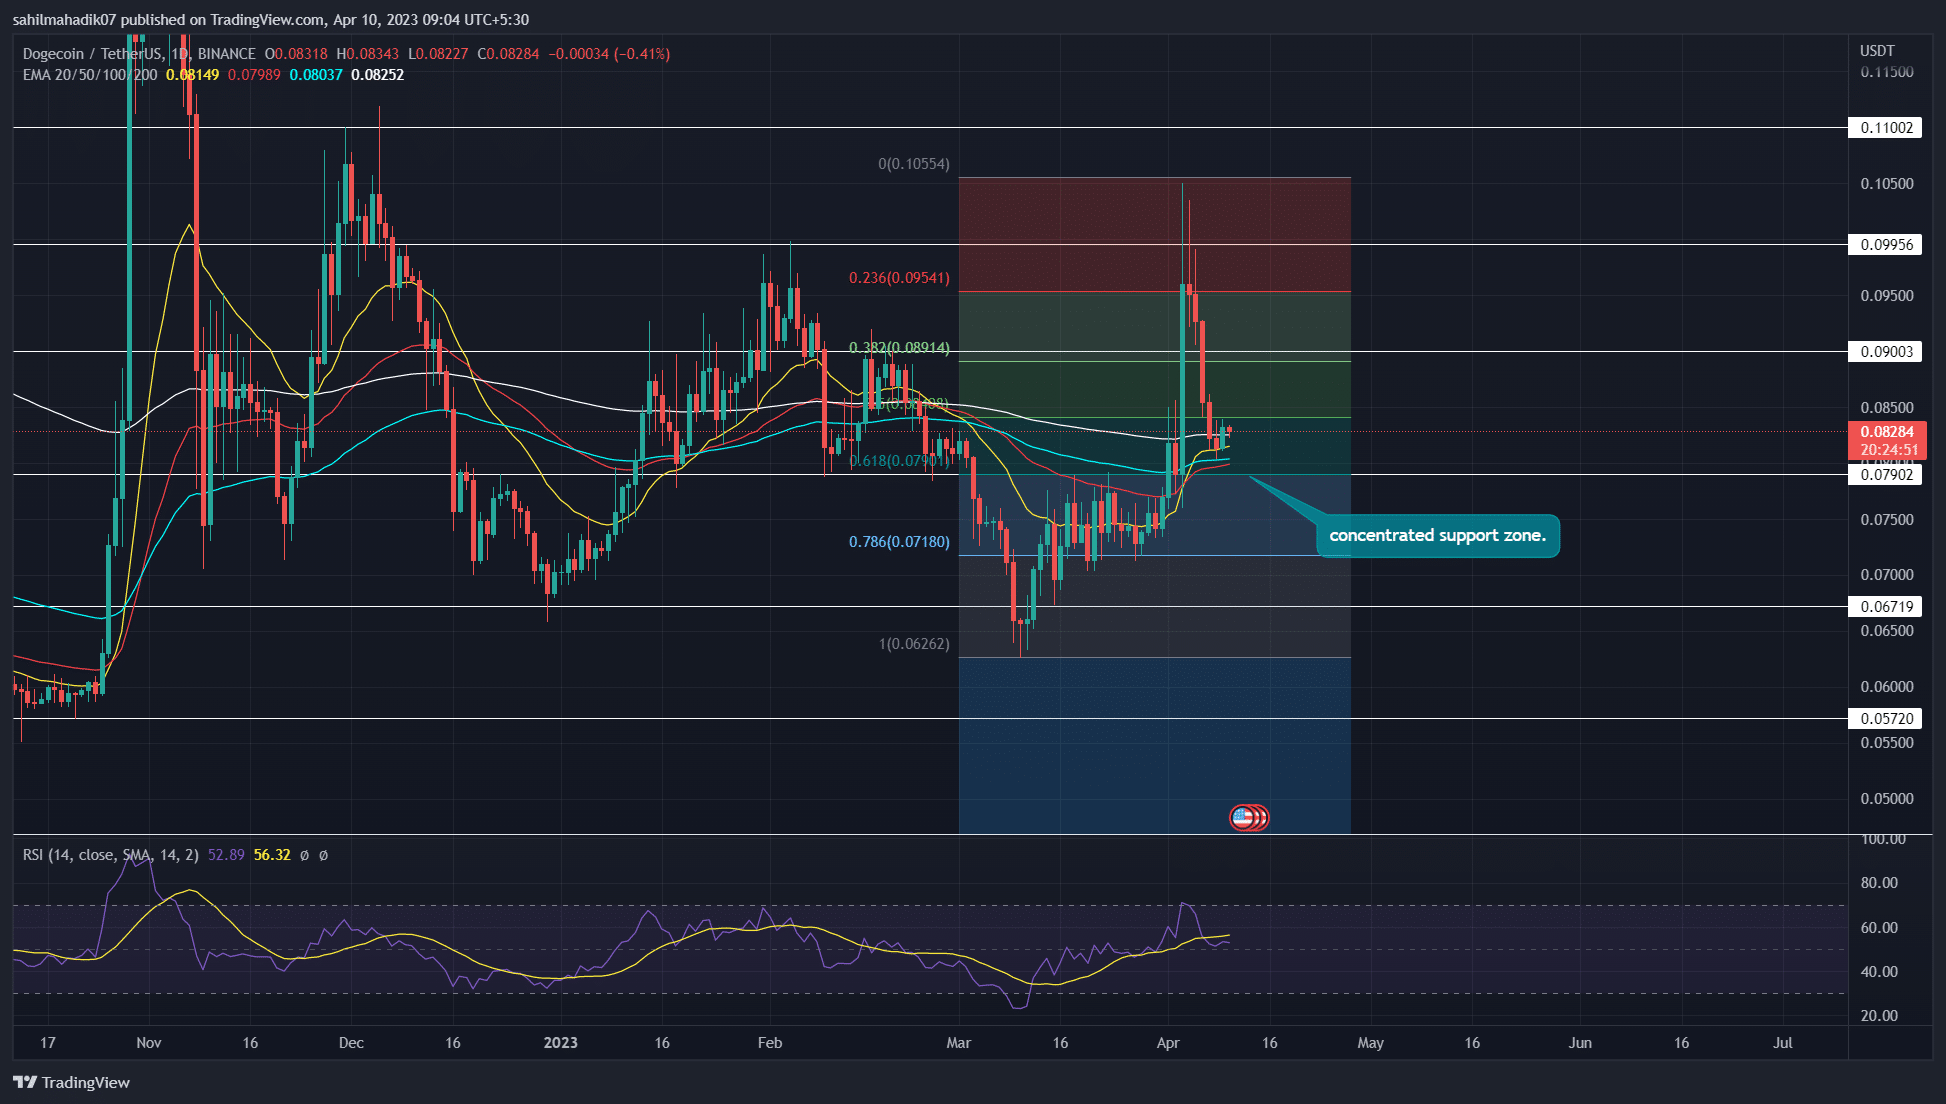Click the May date axis label
This screenshot has width=1946, height=1104.
click(1371, 1043)
